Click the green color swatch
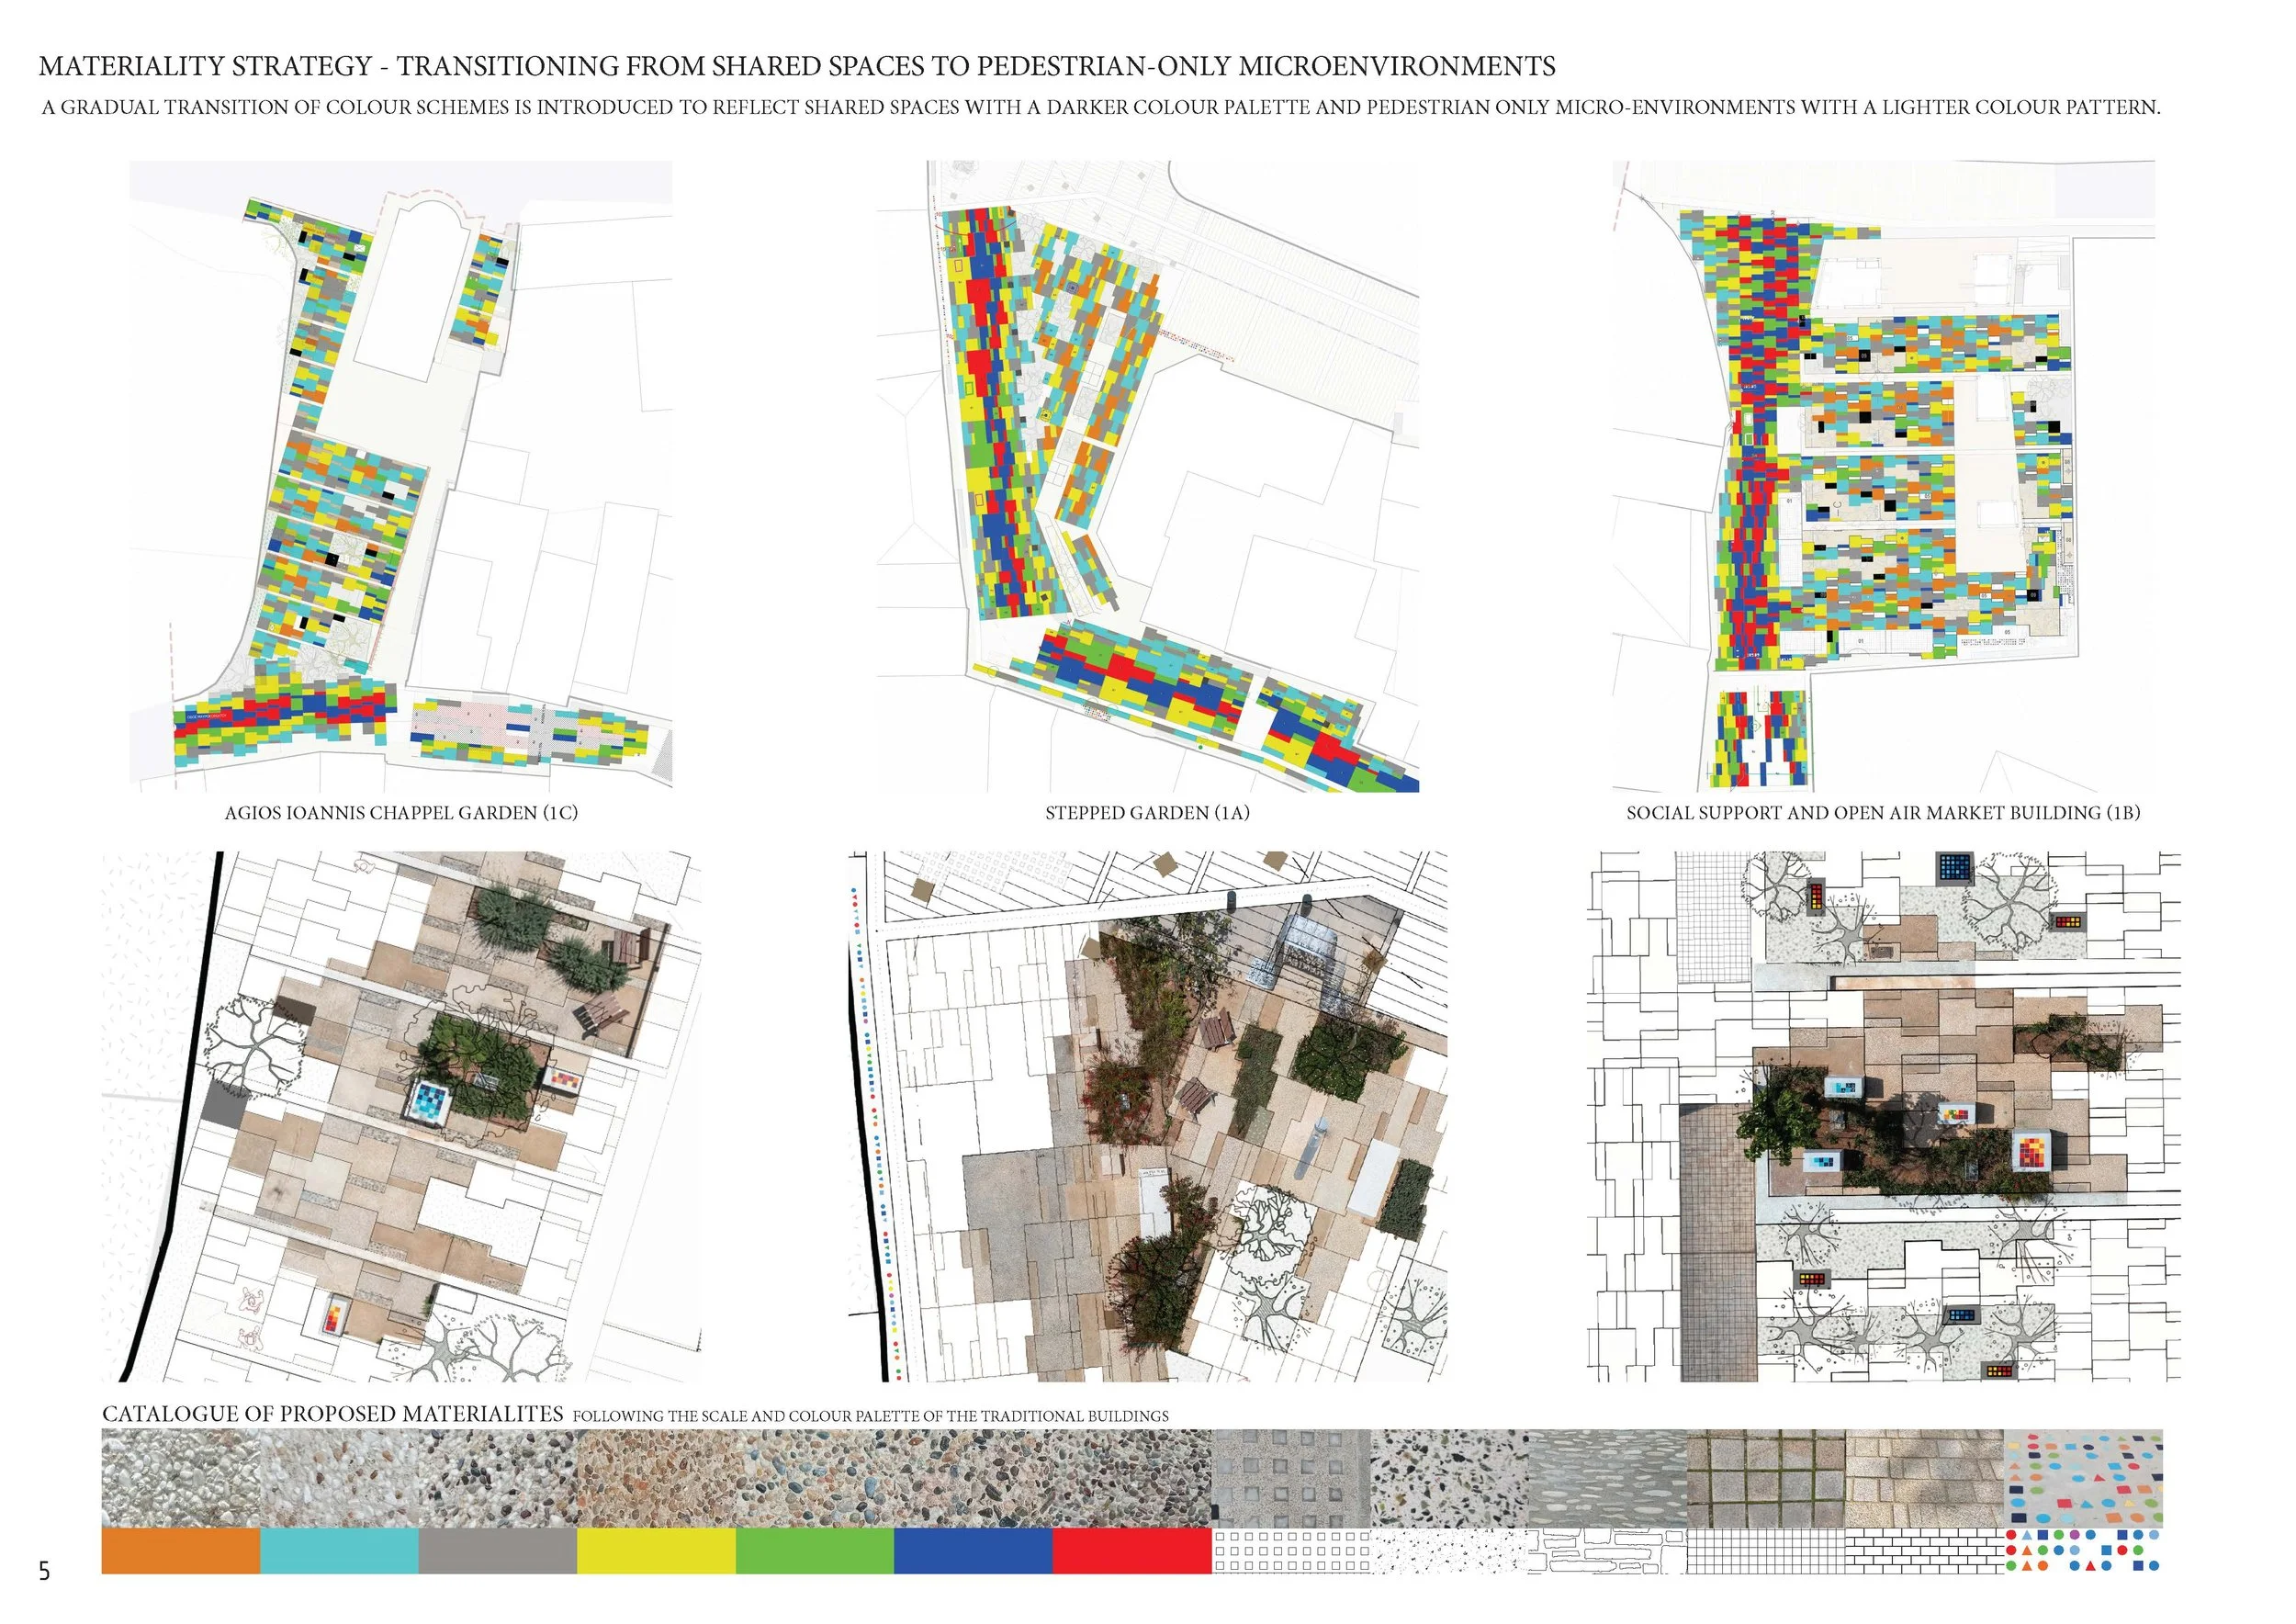2296x1624 pixels. pyautogui.click(x=814, y=1550)
